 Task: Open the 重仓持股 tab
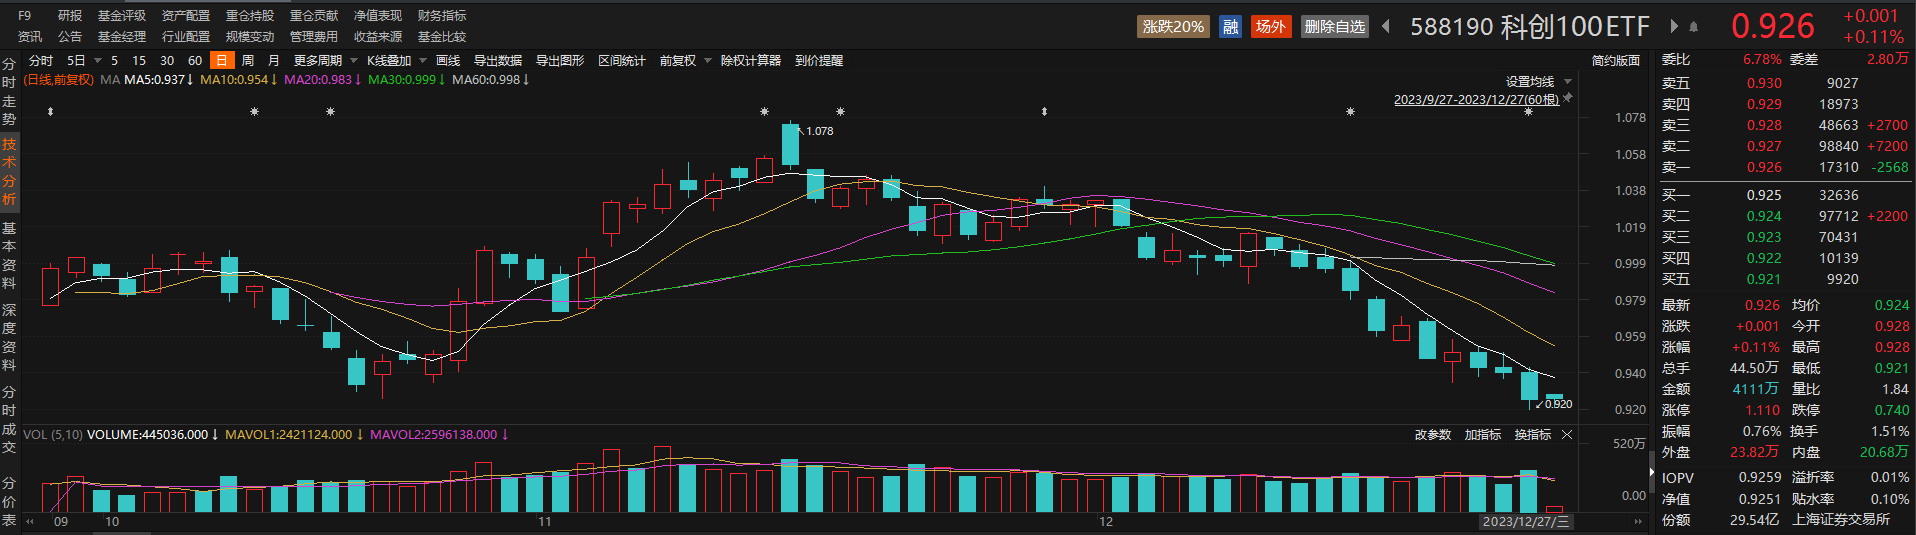tap(249, 16)
